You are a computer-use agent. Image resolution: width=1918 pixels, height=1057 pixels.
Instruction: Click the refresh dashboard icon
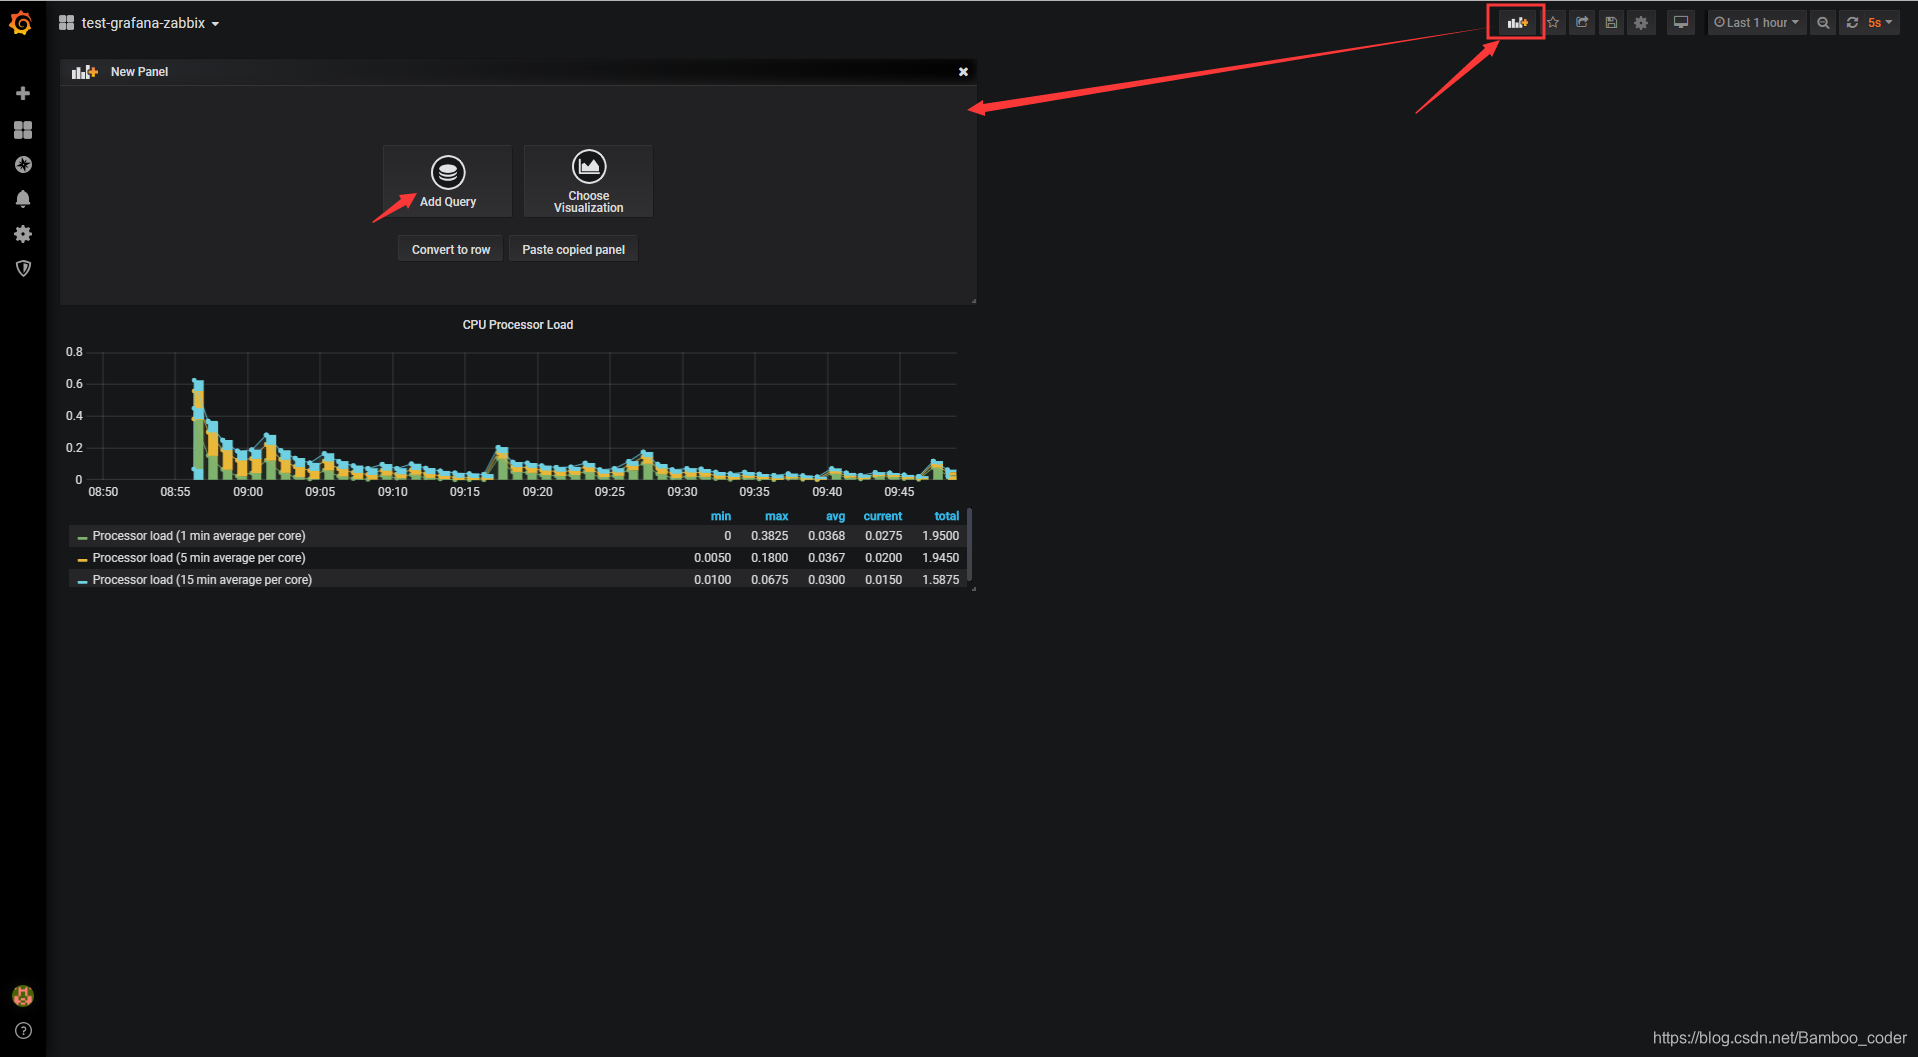tap(1852, 22)
